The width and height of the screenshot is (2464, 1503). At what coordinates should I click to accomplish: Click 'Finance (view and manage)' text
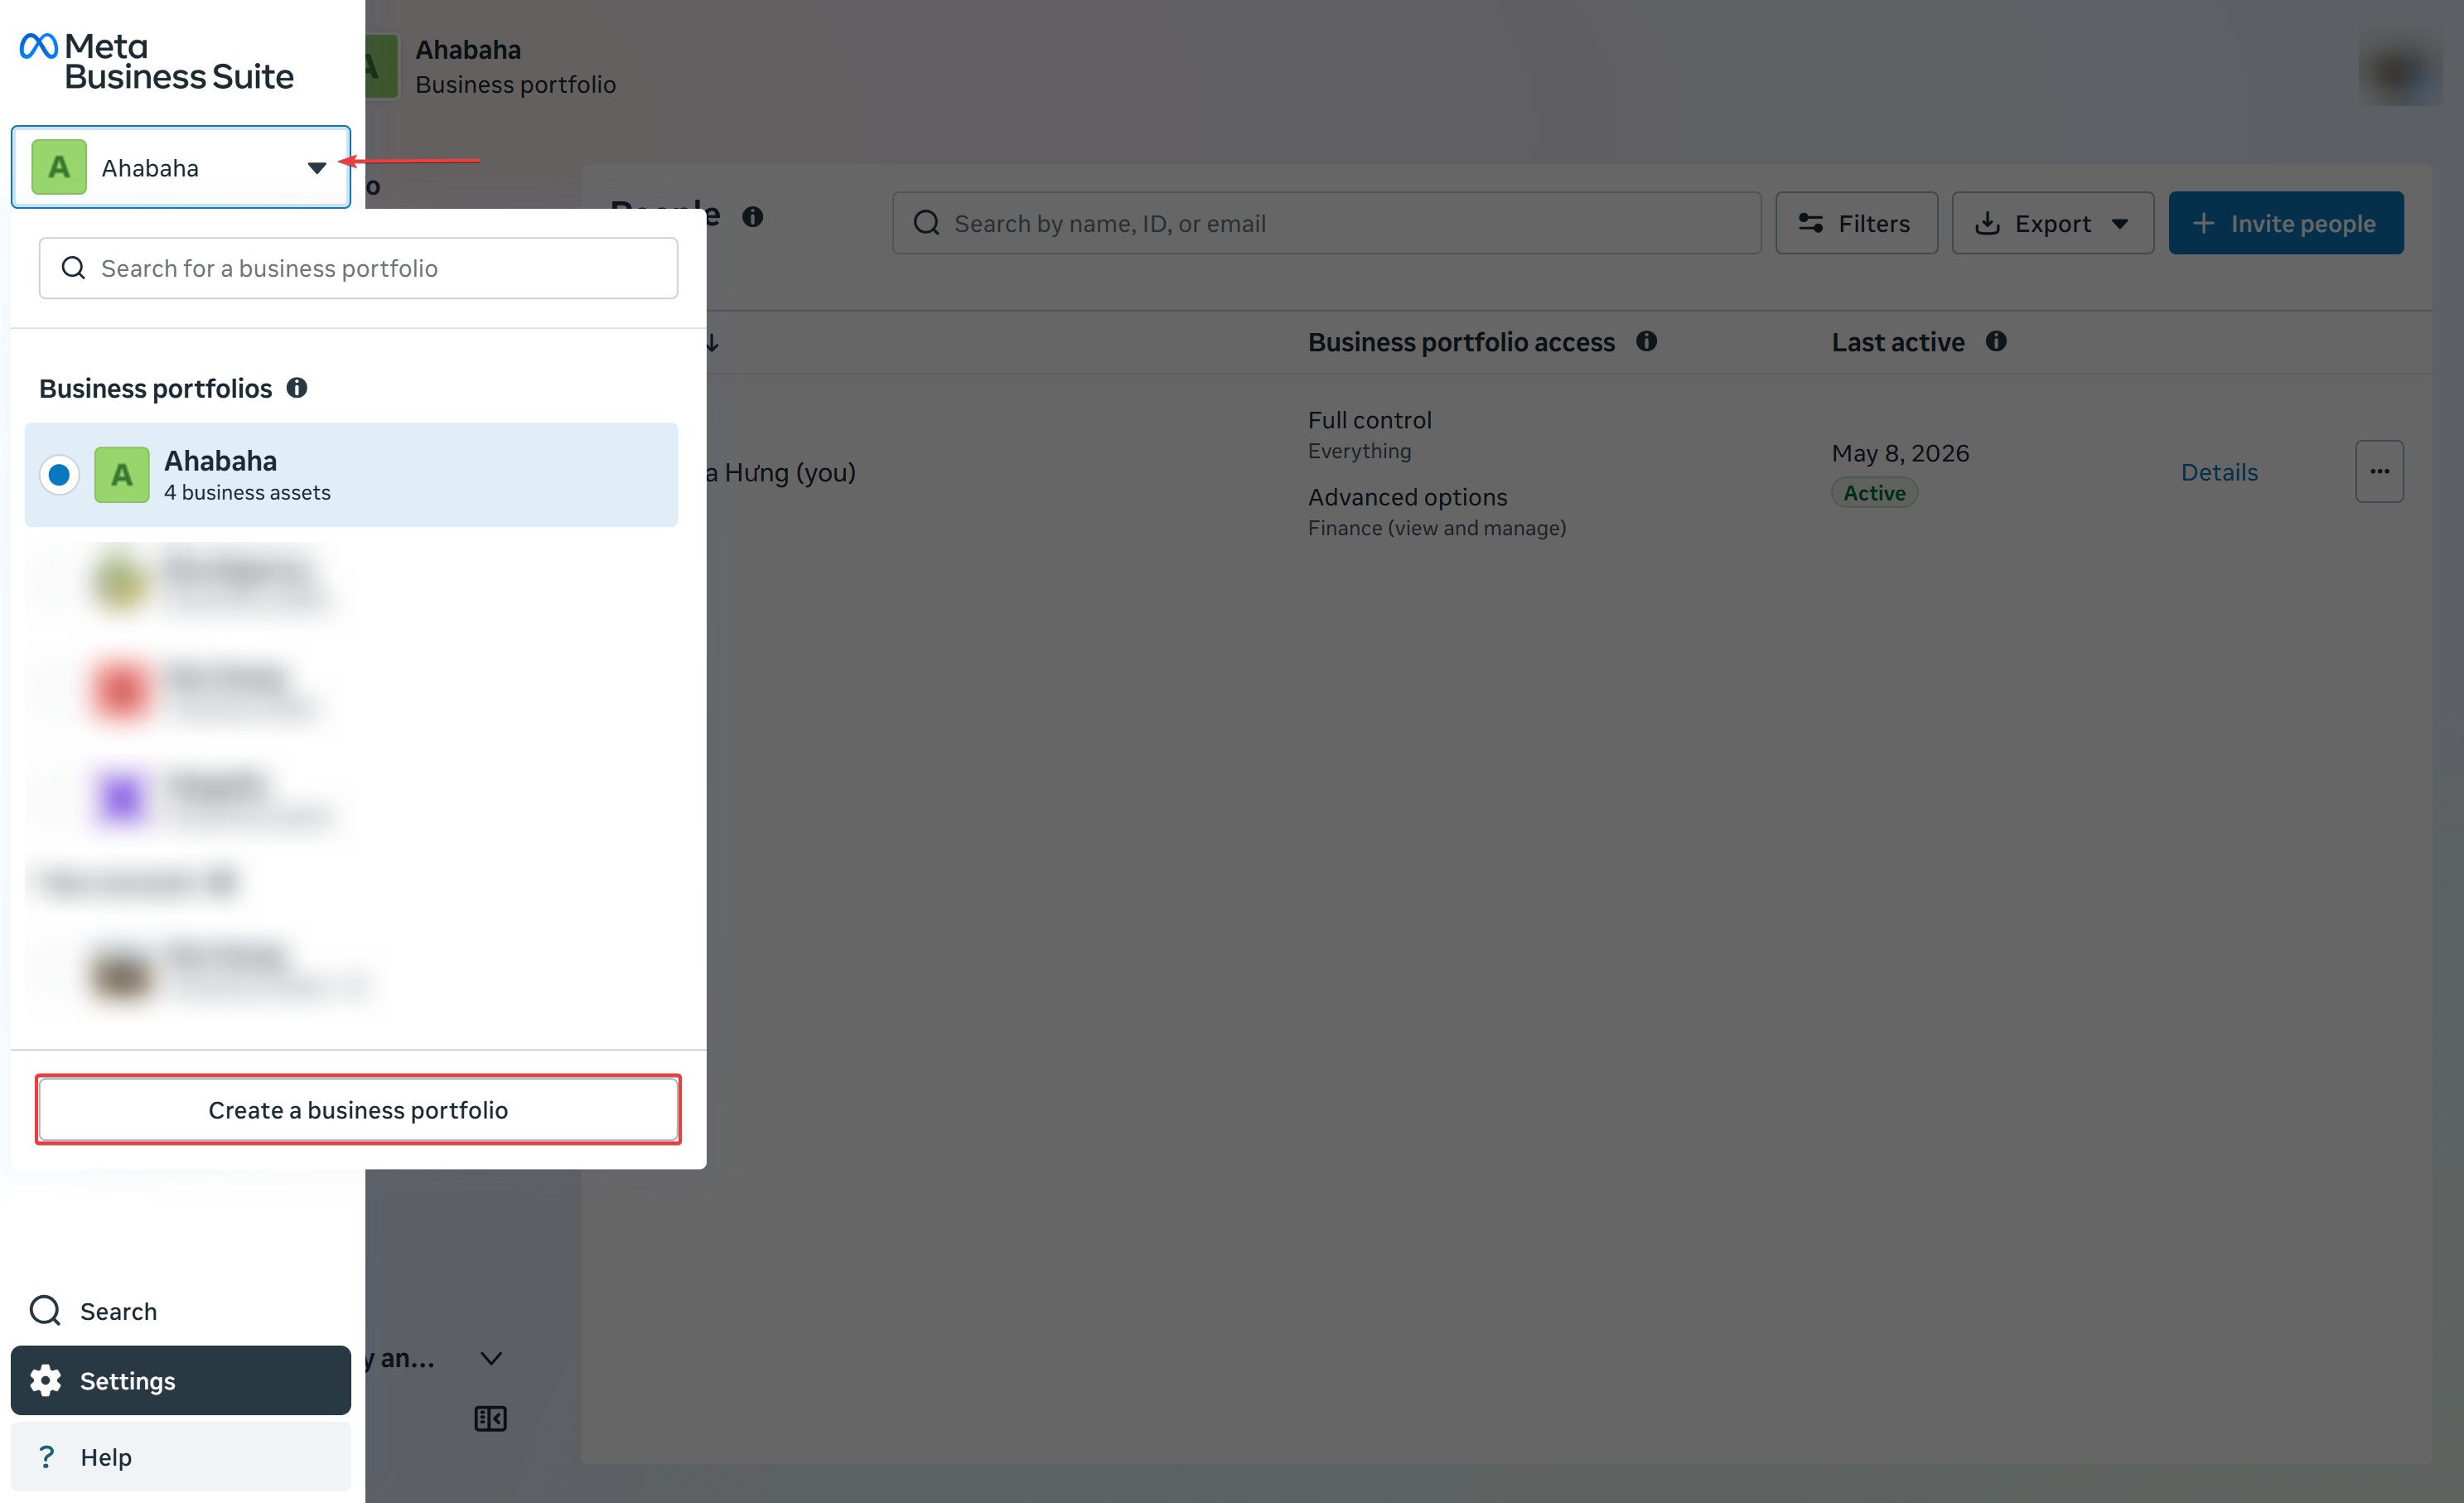point(1437,528)
